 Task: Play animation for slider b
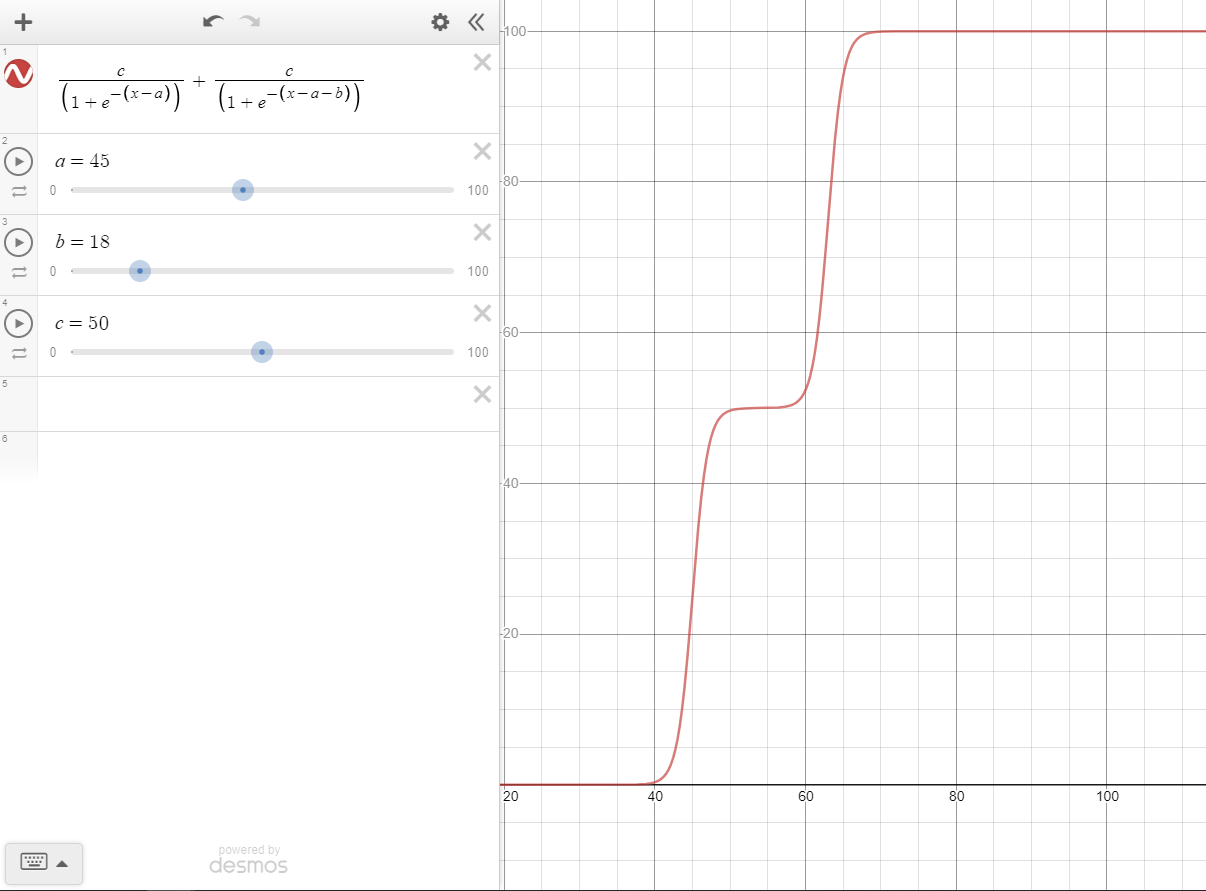click(19, 242)
